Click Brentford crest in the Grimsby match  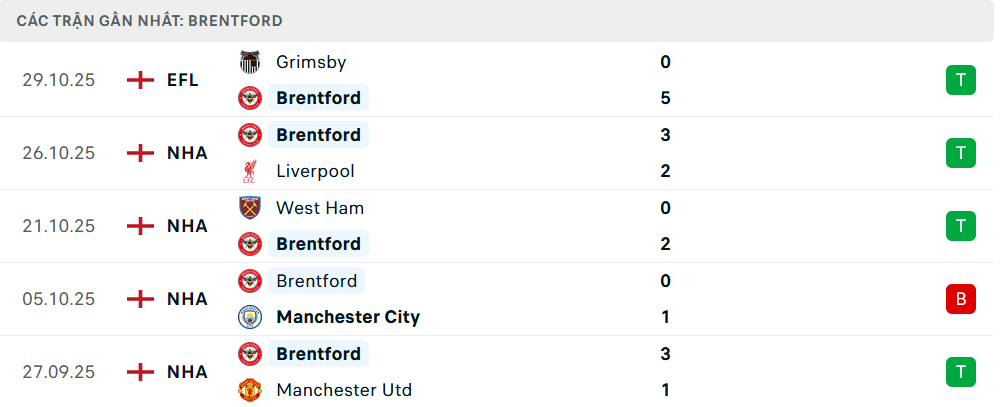tap(249, 98)
